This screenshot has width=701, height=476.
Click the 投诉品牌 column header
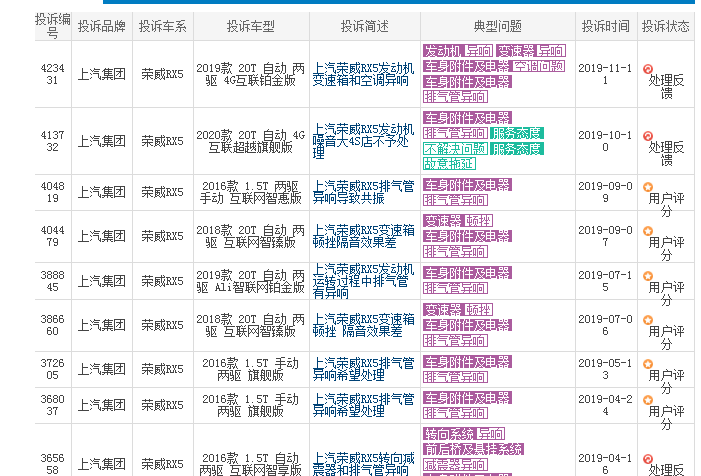(101, 26)
